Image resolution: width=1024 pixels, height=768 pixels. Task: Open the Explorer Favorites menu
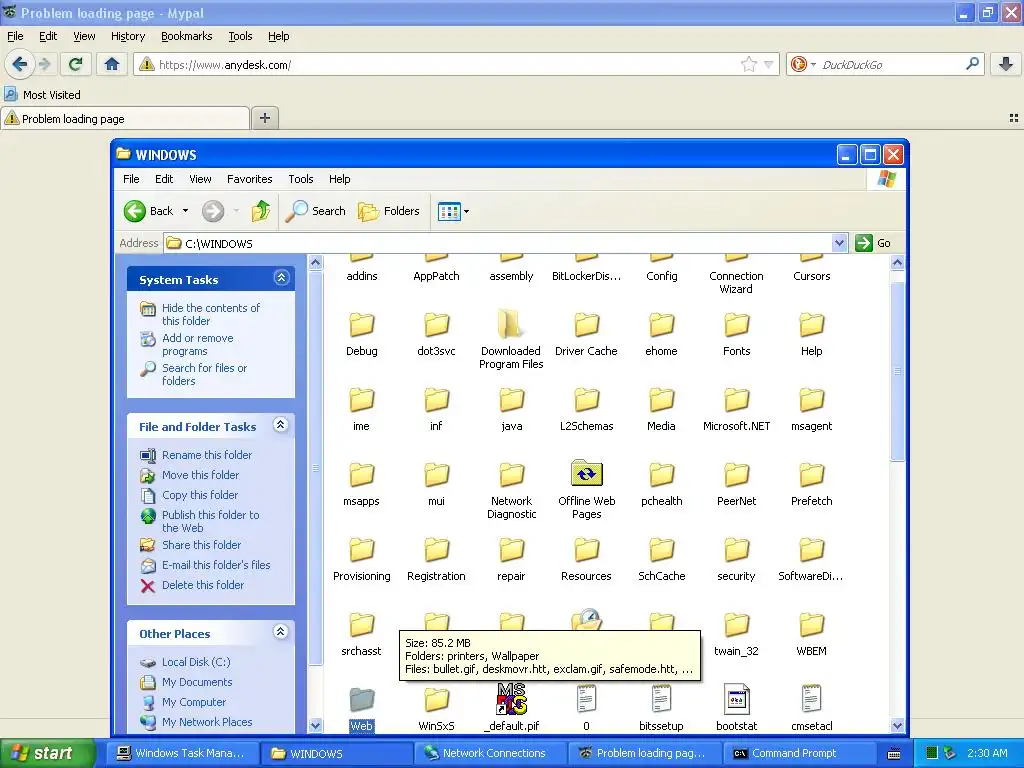click(x=249, y=179)
